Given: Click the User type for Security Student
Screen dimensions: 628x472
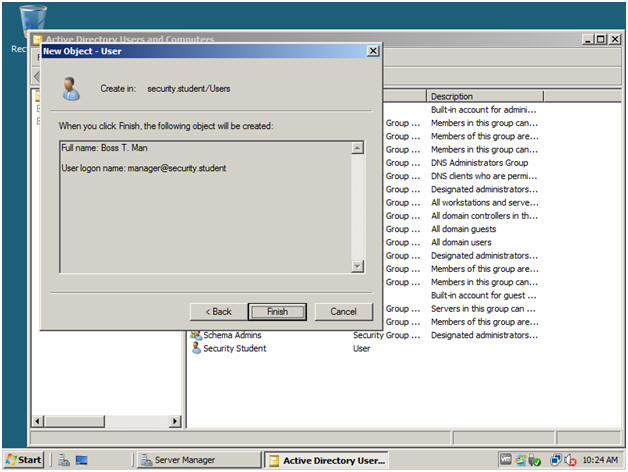Looking at the screenshot, I should 361,349.
